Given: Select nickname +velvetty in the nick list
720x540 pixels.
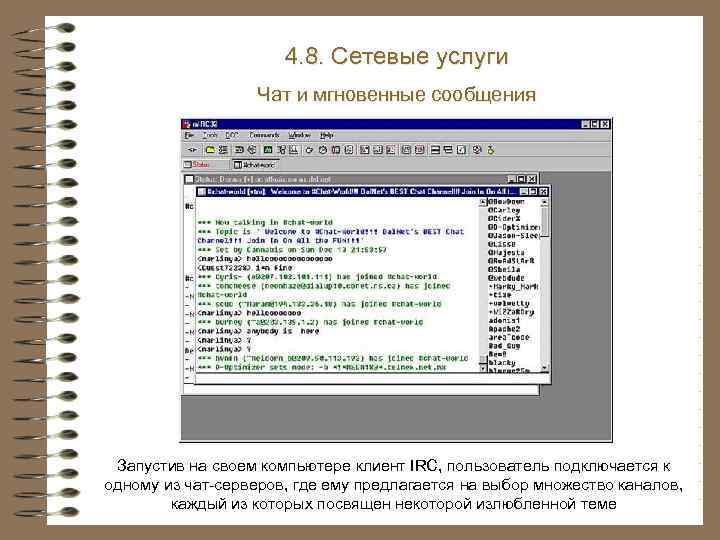Looking at the screenshot, I should coord(509,304).
